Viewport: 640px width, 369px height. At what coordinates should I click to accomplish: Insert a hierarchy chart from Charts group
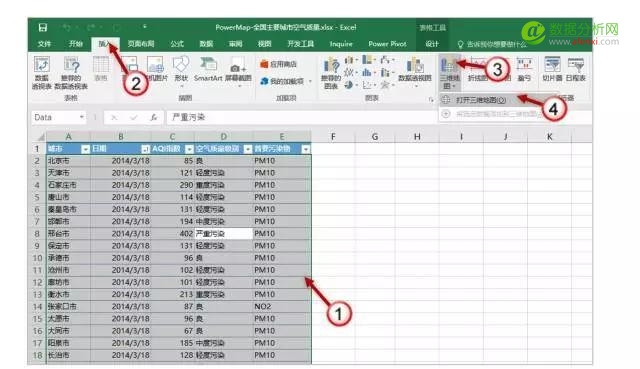(x=368, y=60)
